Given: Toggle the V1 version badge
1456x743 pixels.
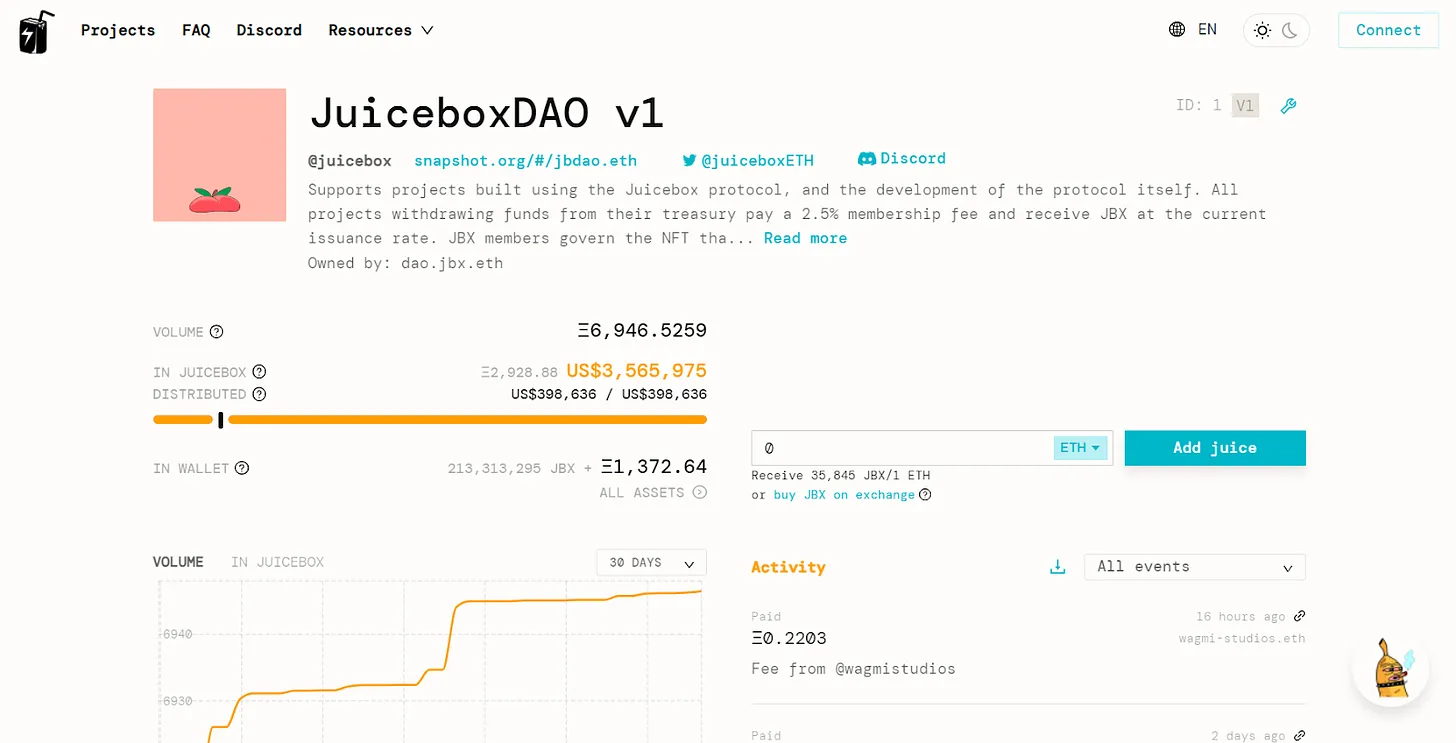Looking at the screenshot, I should (x=1245, y=105).
